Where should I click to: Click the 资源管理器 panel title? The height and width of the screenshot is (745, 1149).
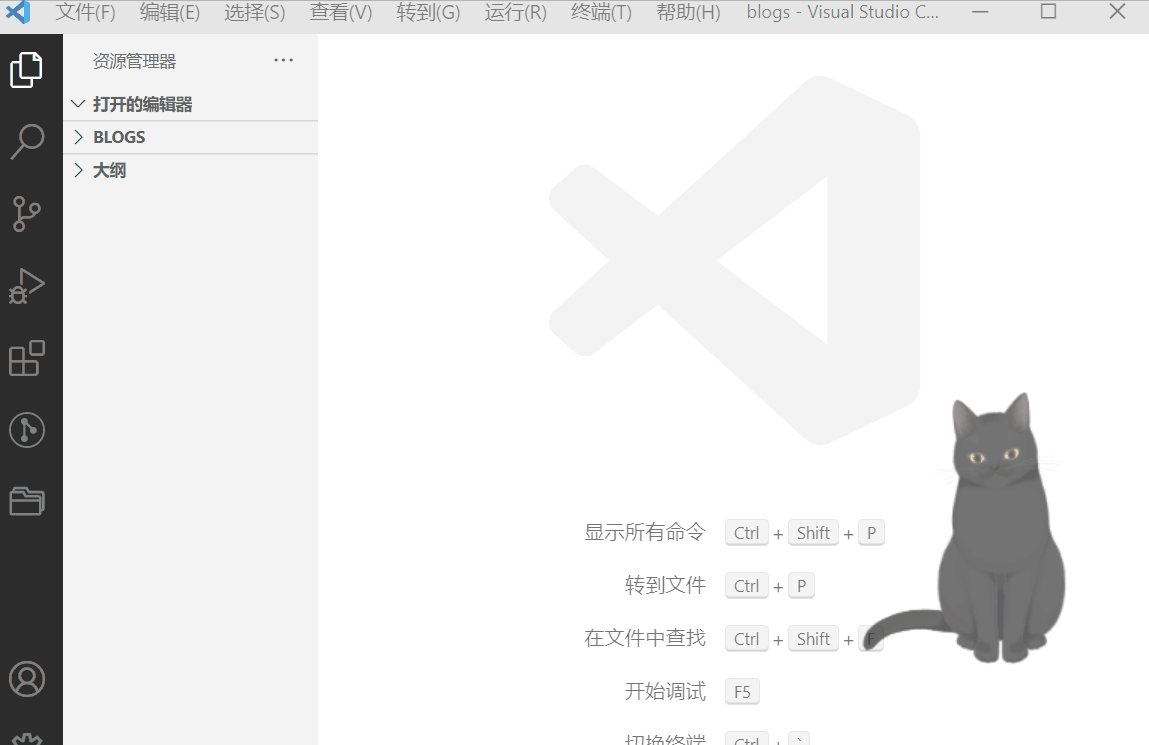pos(135,62)
